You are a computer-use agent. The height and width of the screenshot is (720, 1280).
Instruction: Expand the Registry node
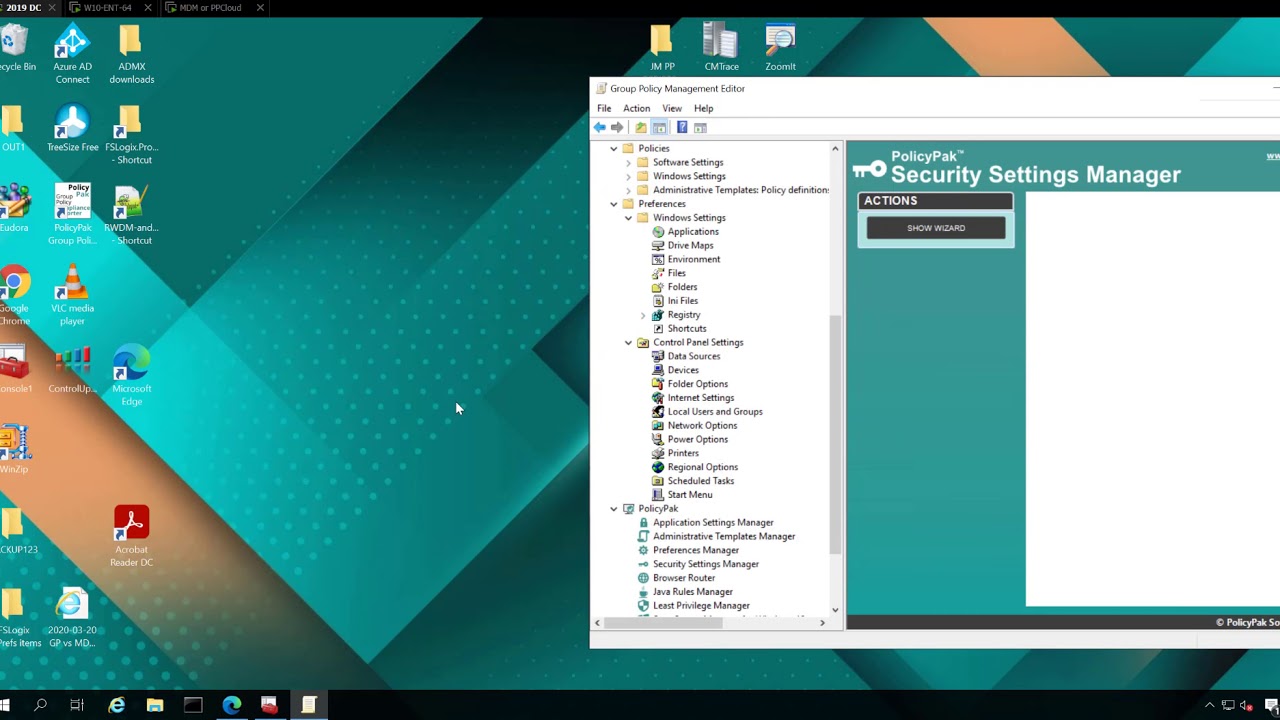pyautogui.click(x=643, y=316)
